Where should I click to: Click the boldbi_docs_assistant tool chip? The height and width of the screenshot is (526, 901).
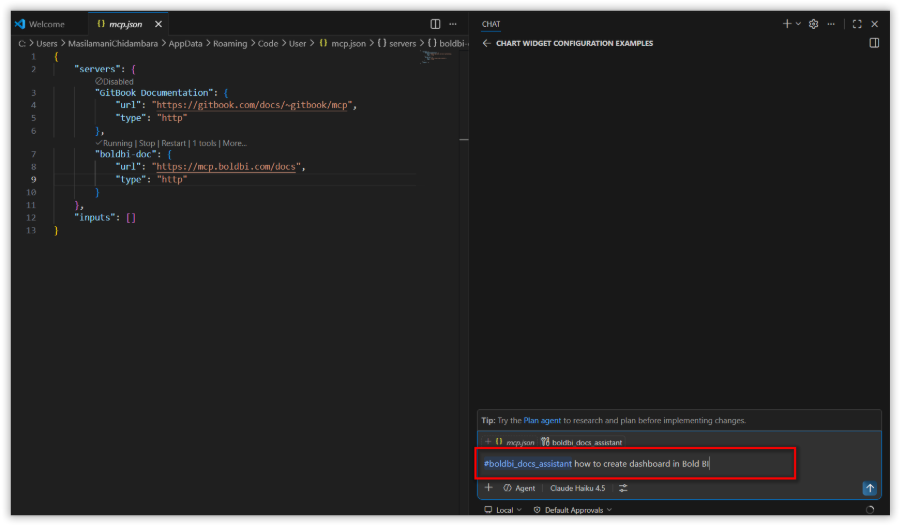click(582, 442)
